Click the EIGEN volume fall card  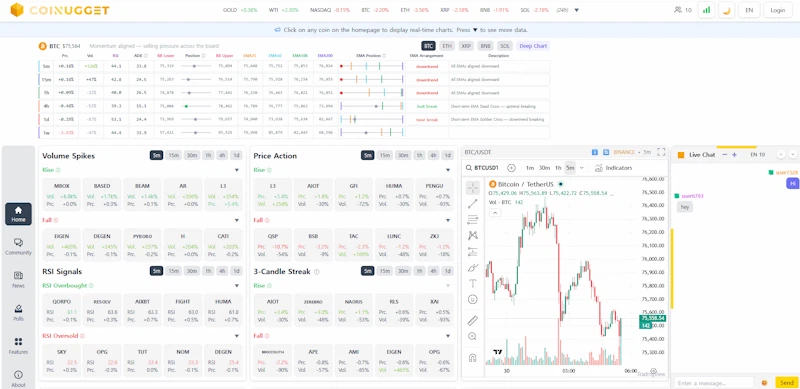pyautogui.click(x=62, y=245)
